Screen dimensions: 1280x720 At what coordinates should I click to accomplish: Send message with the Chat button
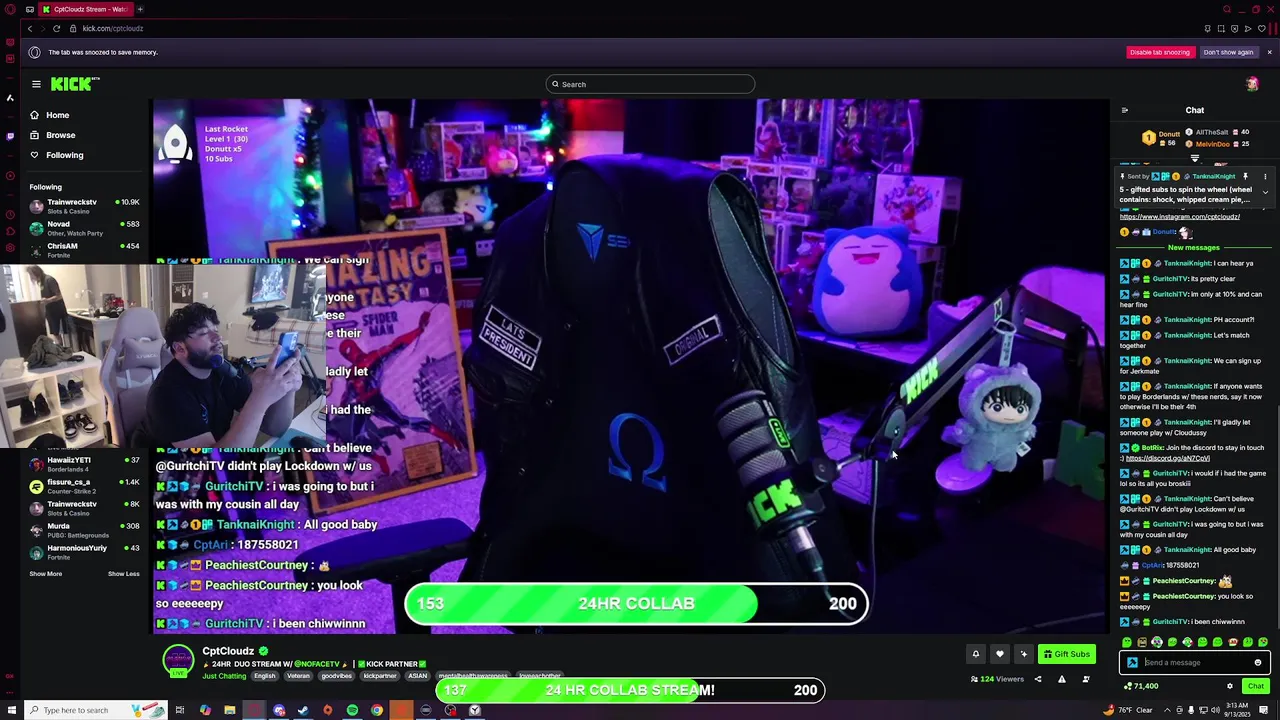point(1256,686)
